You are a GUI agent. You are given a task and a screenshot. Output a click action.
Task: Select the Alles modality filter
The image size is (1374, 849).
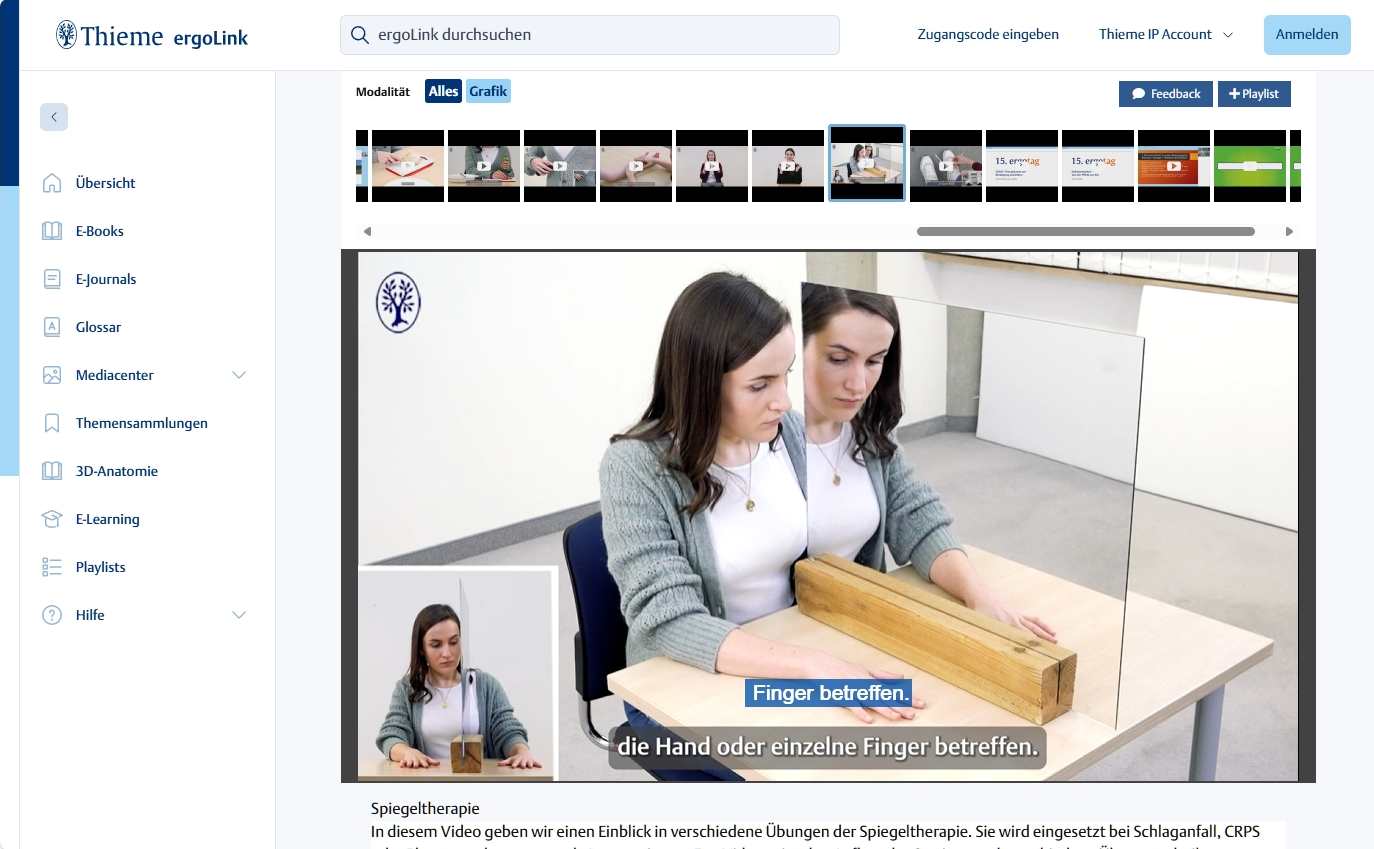pyautogui.click(x=443, y=92)
